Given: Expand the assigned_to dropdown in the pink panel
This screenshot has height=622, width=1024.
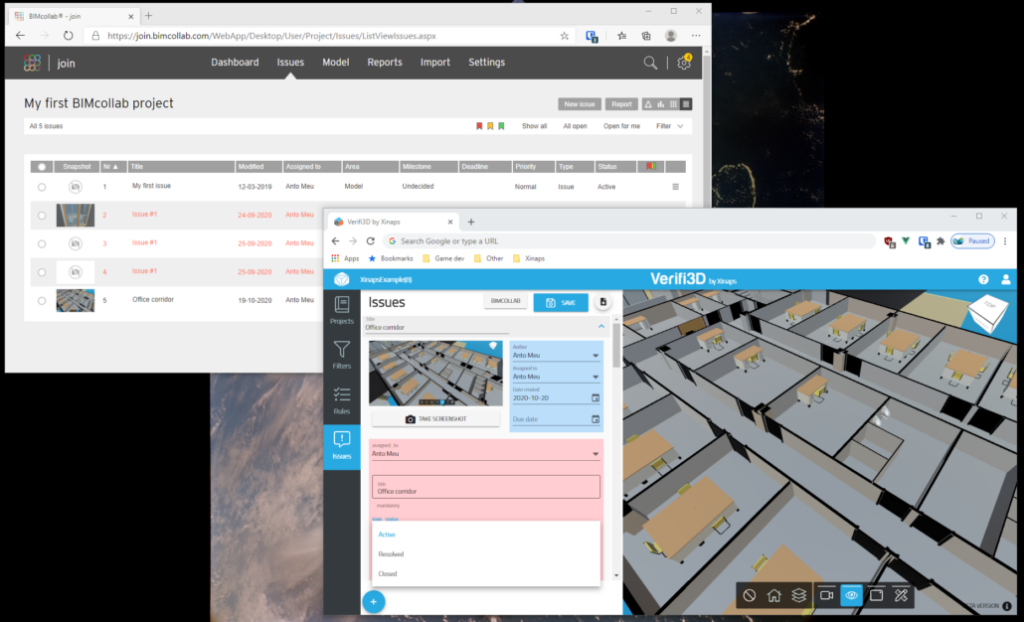Looking at the screenshot, I should 595,454.
